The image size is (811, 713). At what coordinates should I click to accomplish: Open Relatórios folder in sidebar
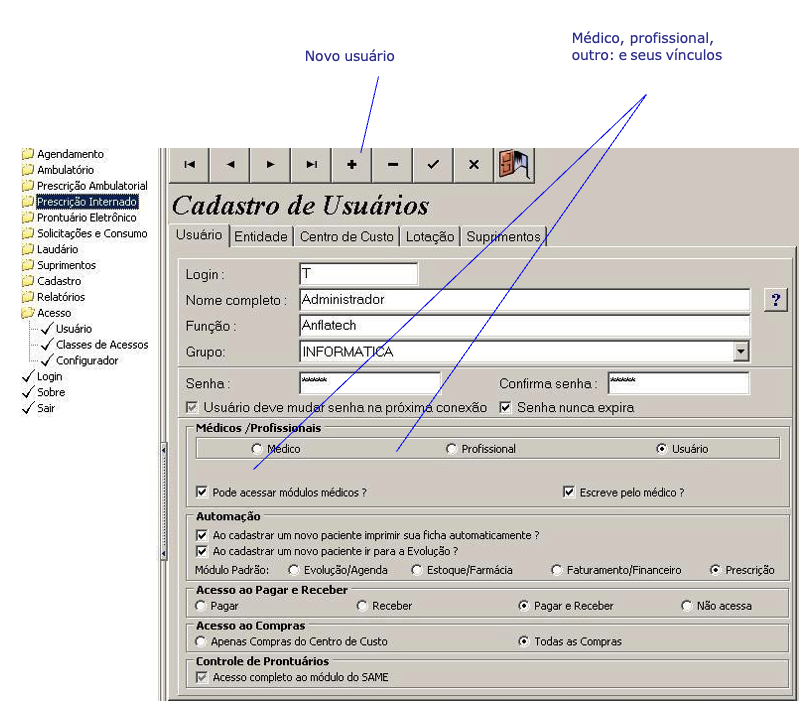pos(53,297)
